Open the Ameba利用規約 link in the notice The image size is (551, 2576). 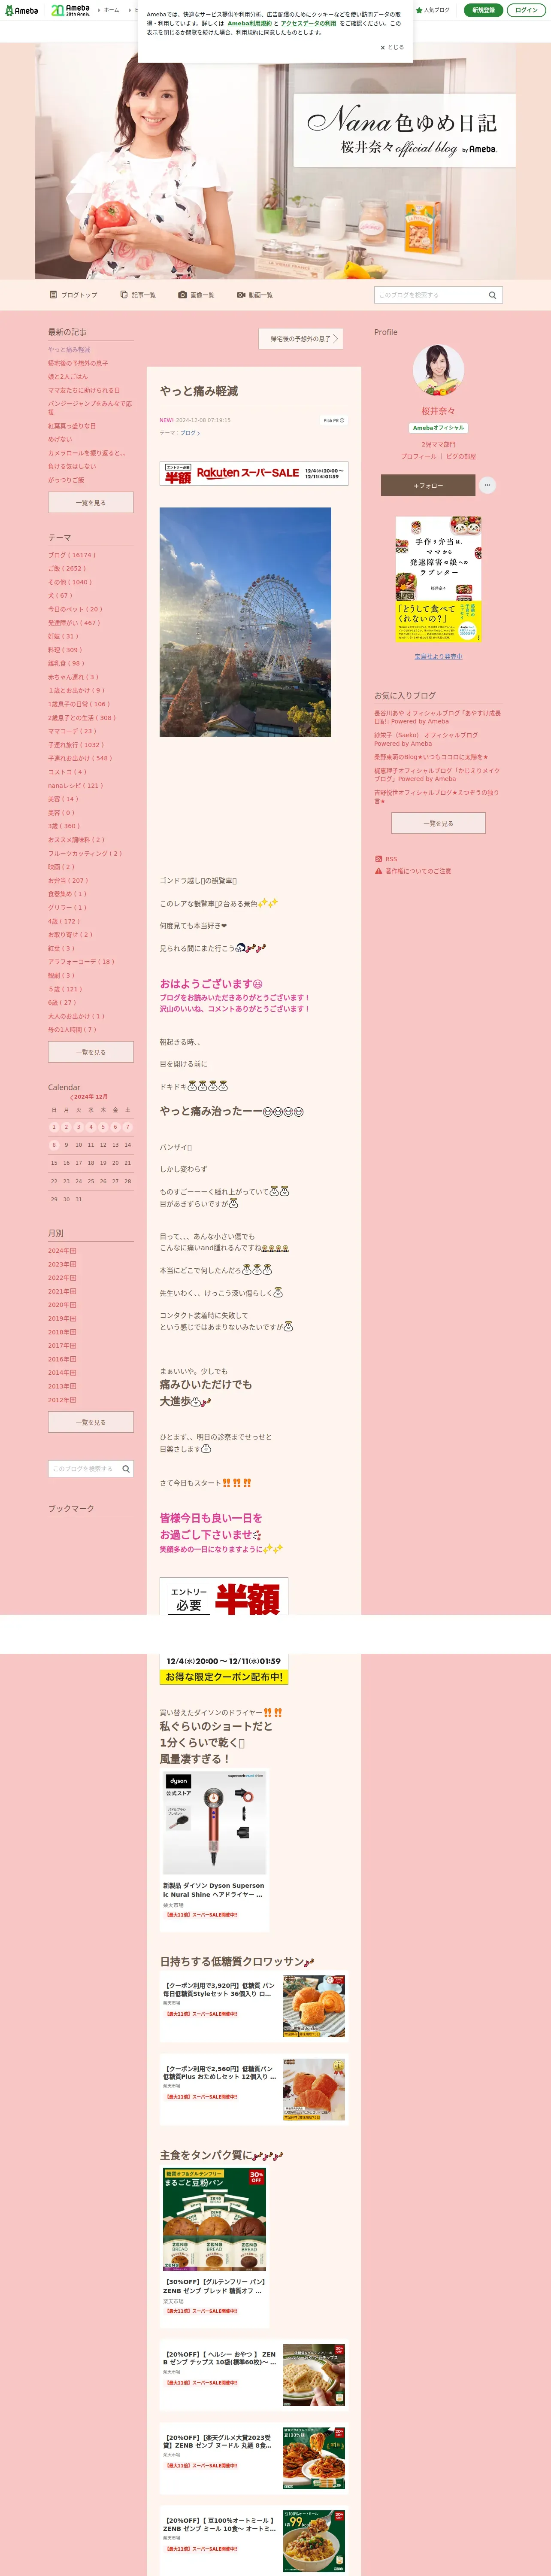pyautogui.click(x=249, y=23)
